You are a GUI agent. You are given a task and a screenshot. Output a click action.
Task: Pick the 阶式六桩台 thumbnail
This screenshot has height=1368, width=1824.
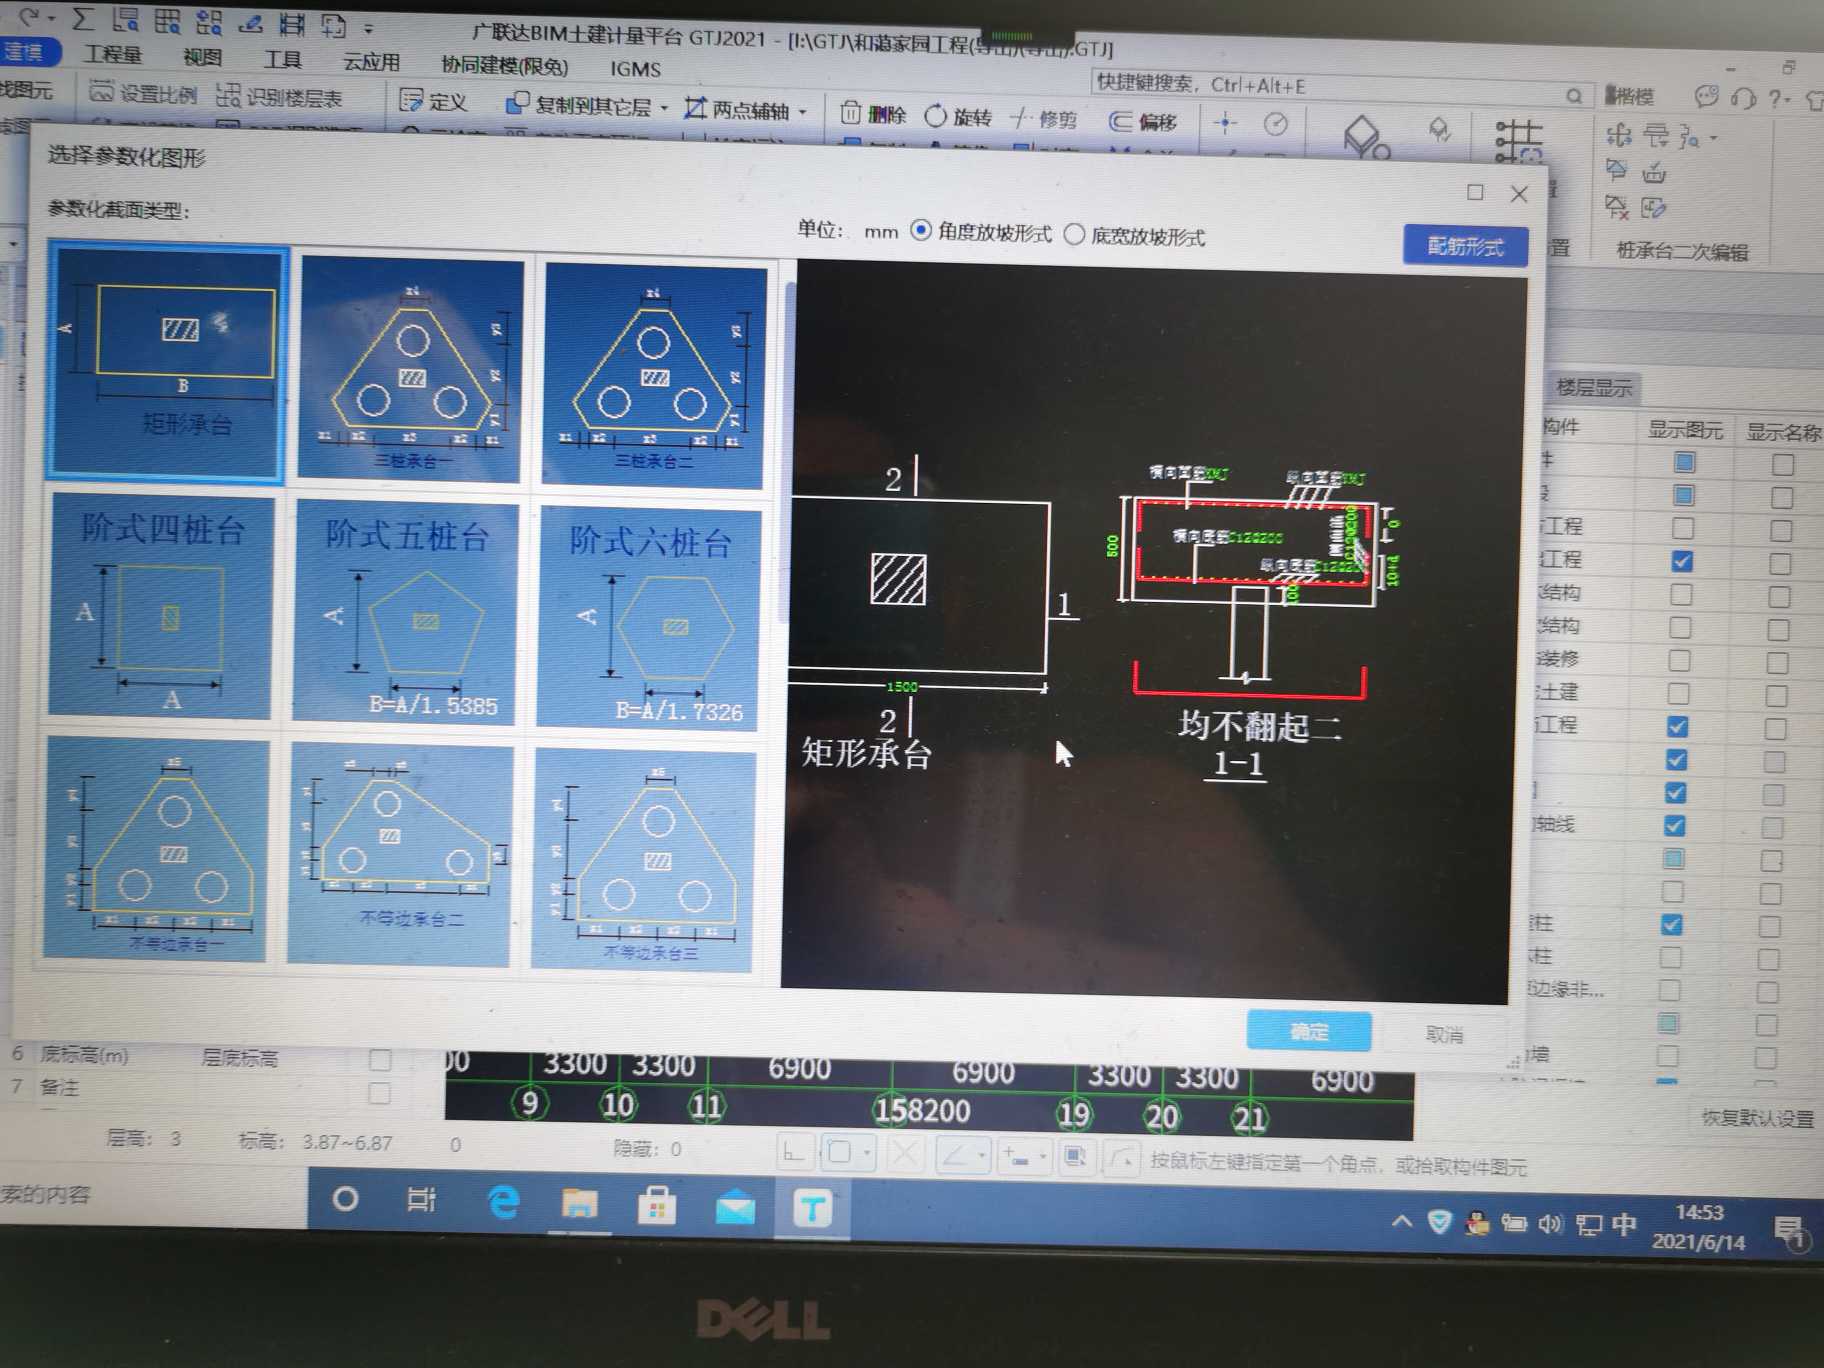647,618
